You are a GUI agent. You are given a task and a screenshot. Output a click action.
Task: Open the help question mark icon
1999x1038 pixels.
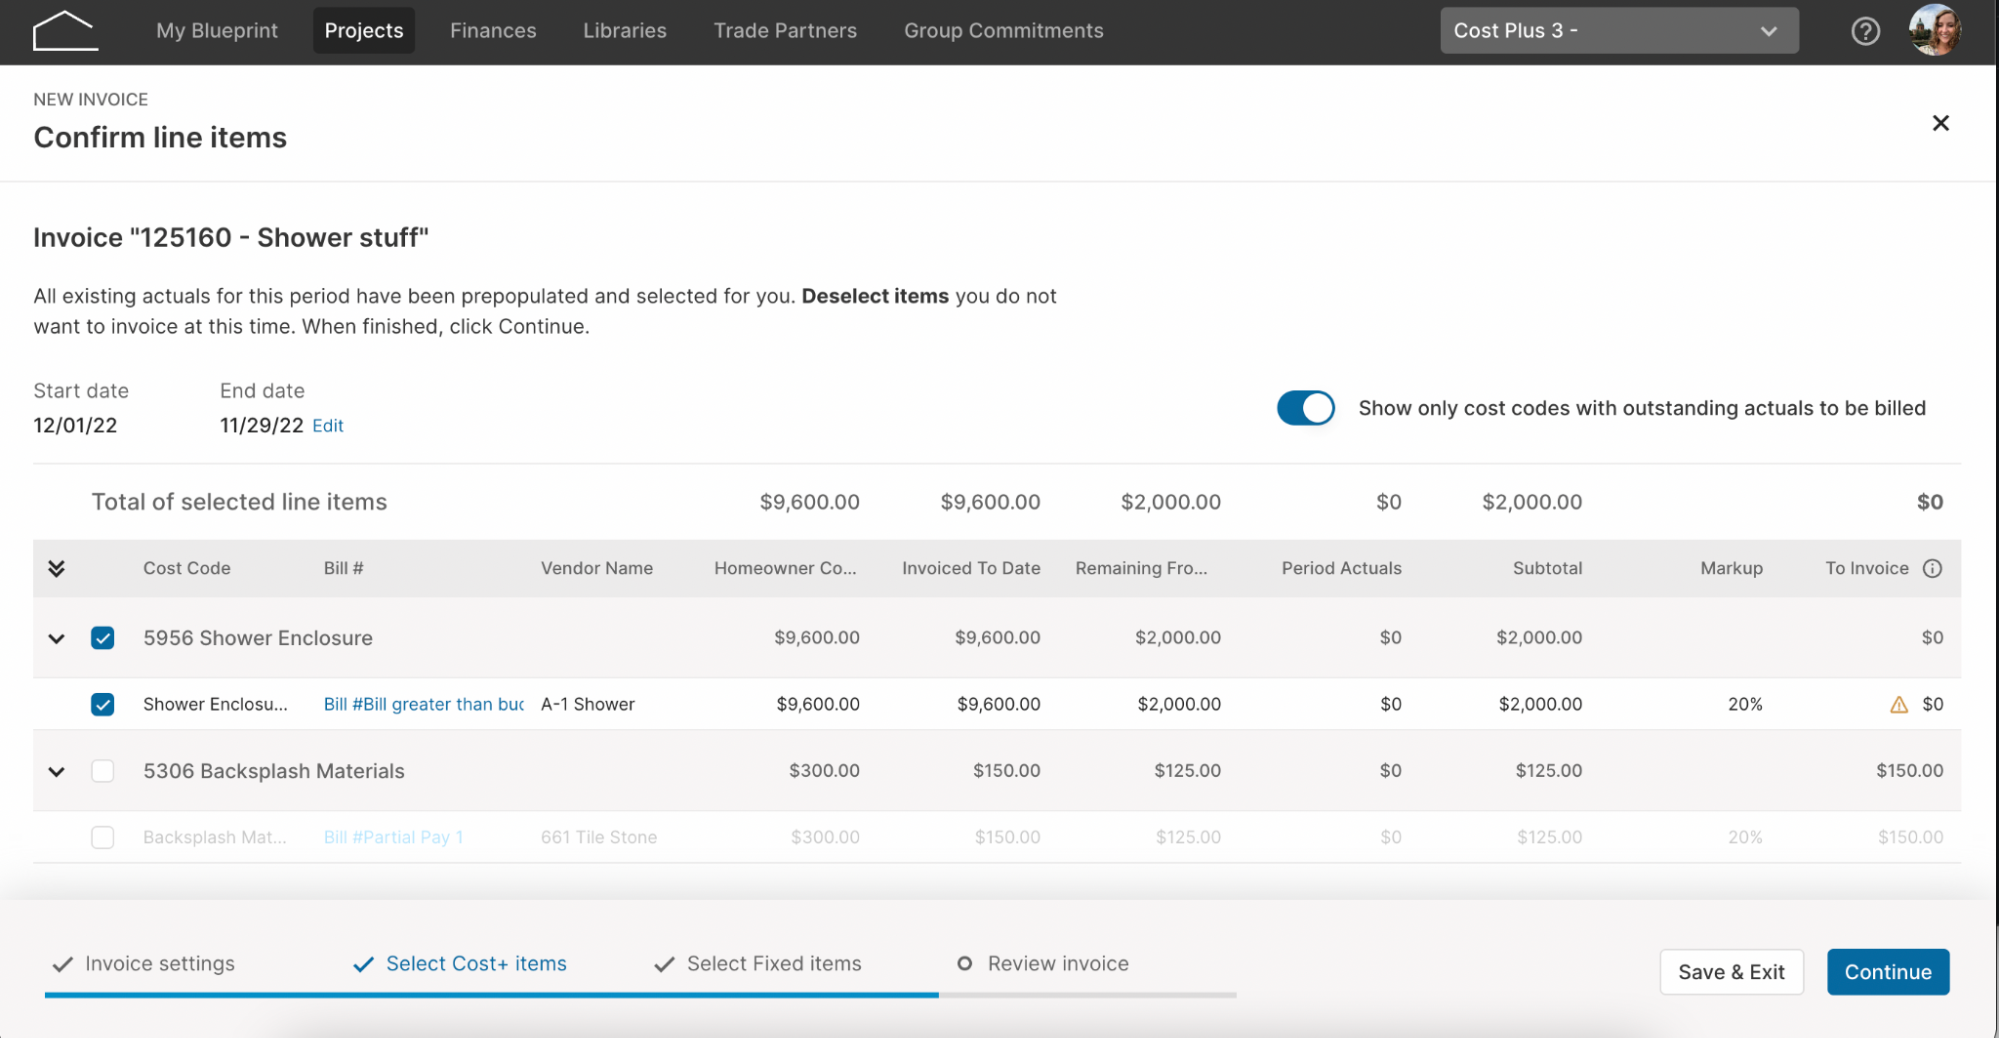pyautogui.click(x=1865, y=31)
